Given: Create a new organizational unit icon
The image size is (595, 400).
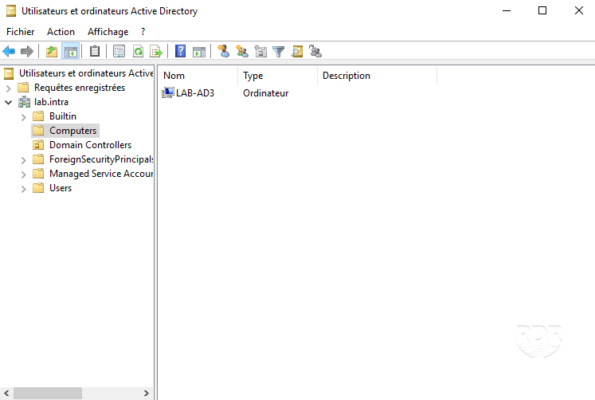Looking at the screenshot, I should coord(260,51).
